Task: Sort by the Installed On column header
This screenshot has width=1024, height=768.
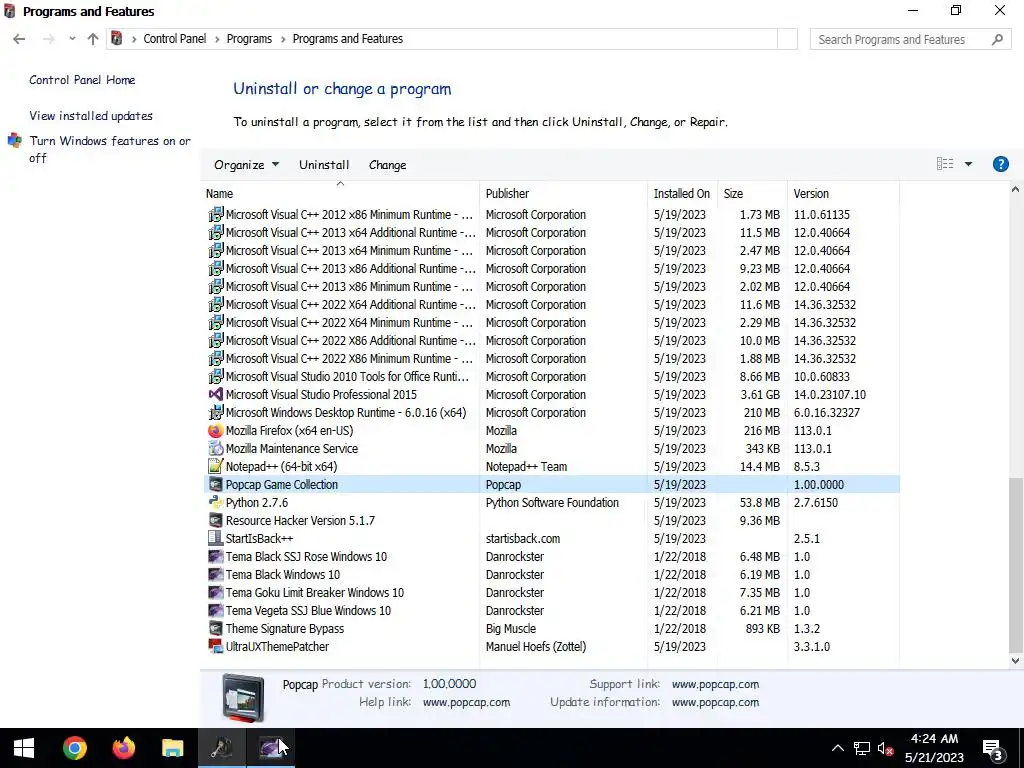Action: (x=682, y=193)
